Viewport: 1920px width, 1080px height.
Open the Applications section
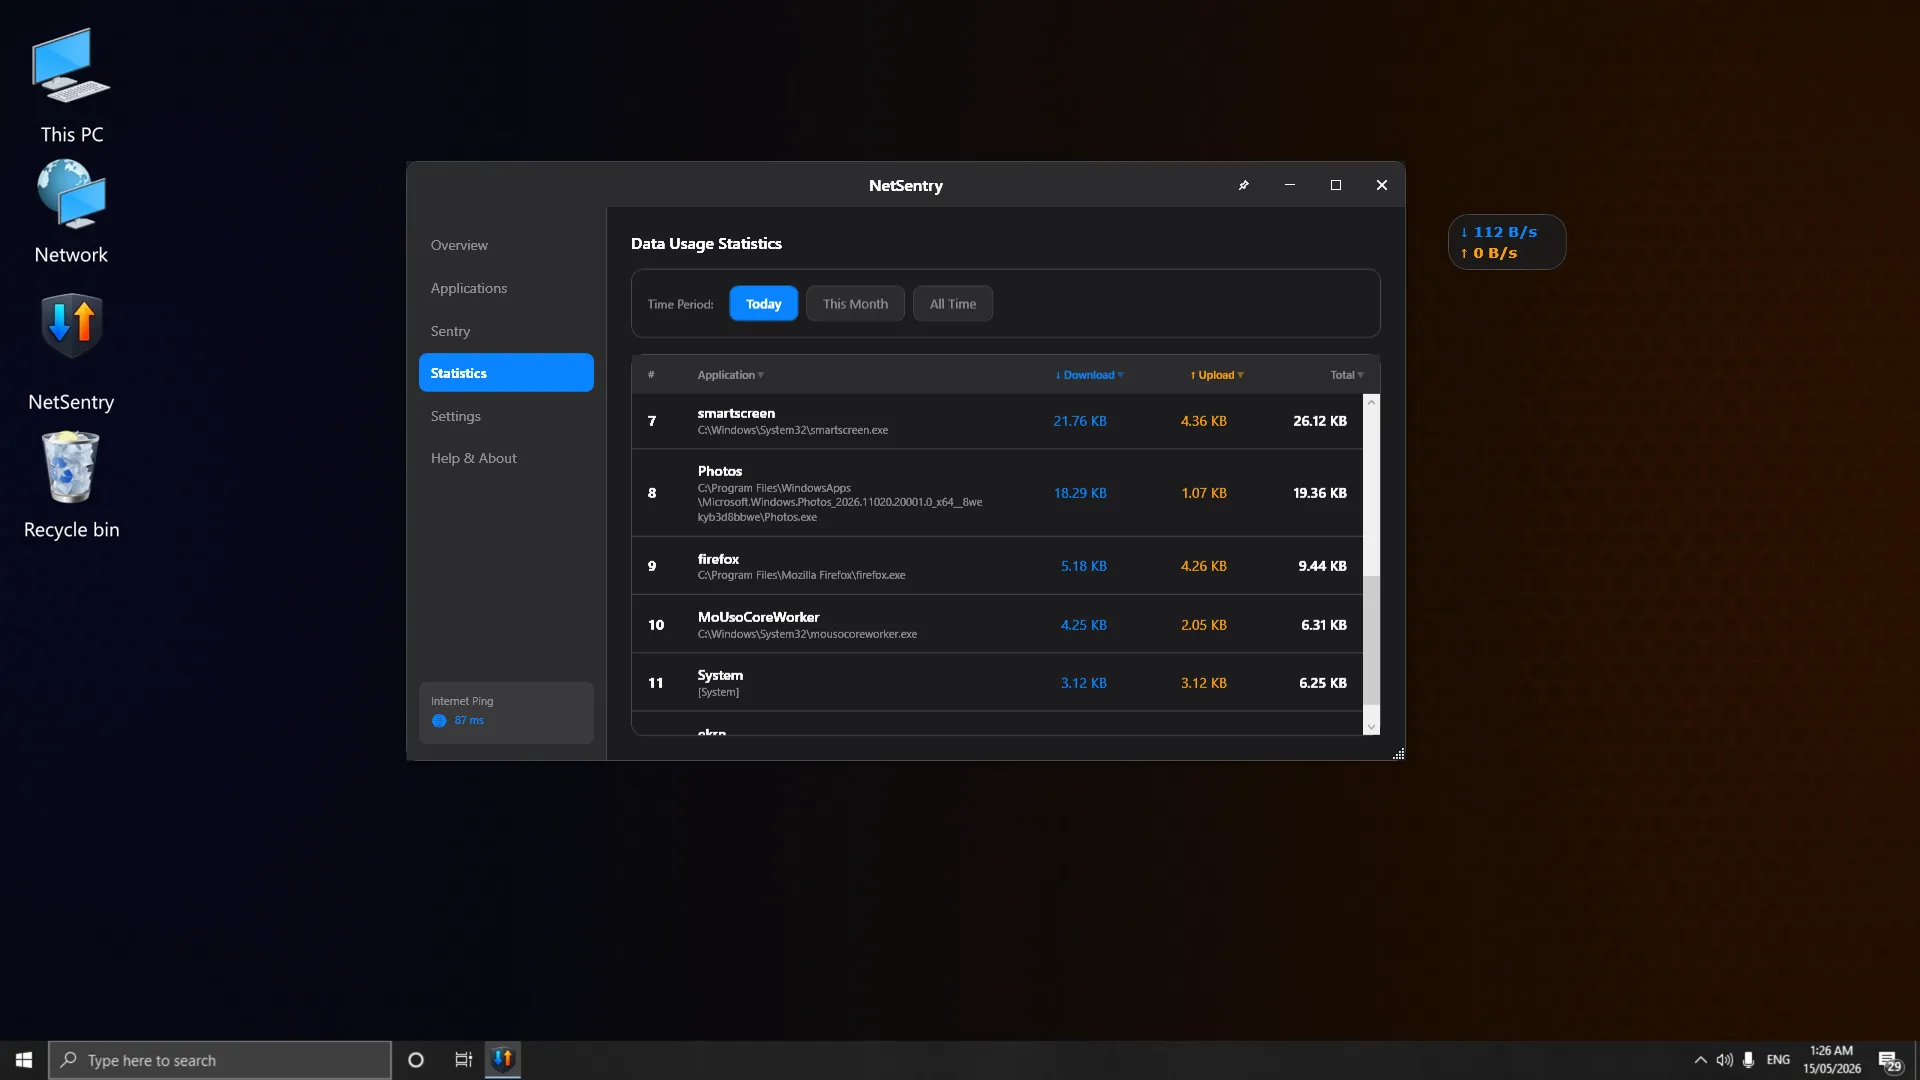coord(506,288)
